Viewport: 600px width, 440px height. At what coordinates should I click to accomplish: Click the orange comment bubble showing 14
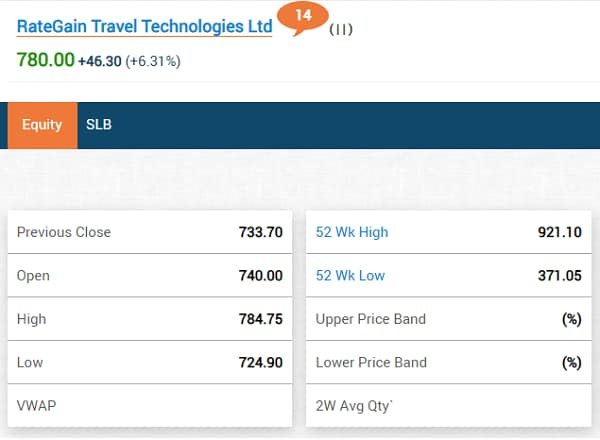[x=303, y=17]
